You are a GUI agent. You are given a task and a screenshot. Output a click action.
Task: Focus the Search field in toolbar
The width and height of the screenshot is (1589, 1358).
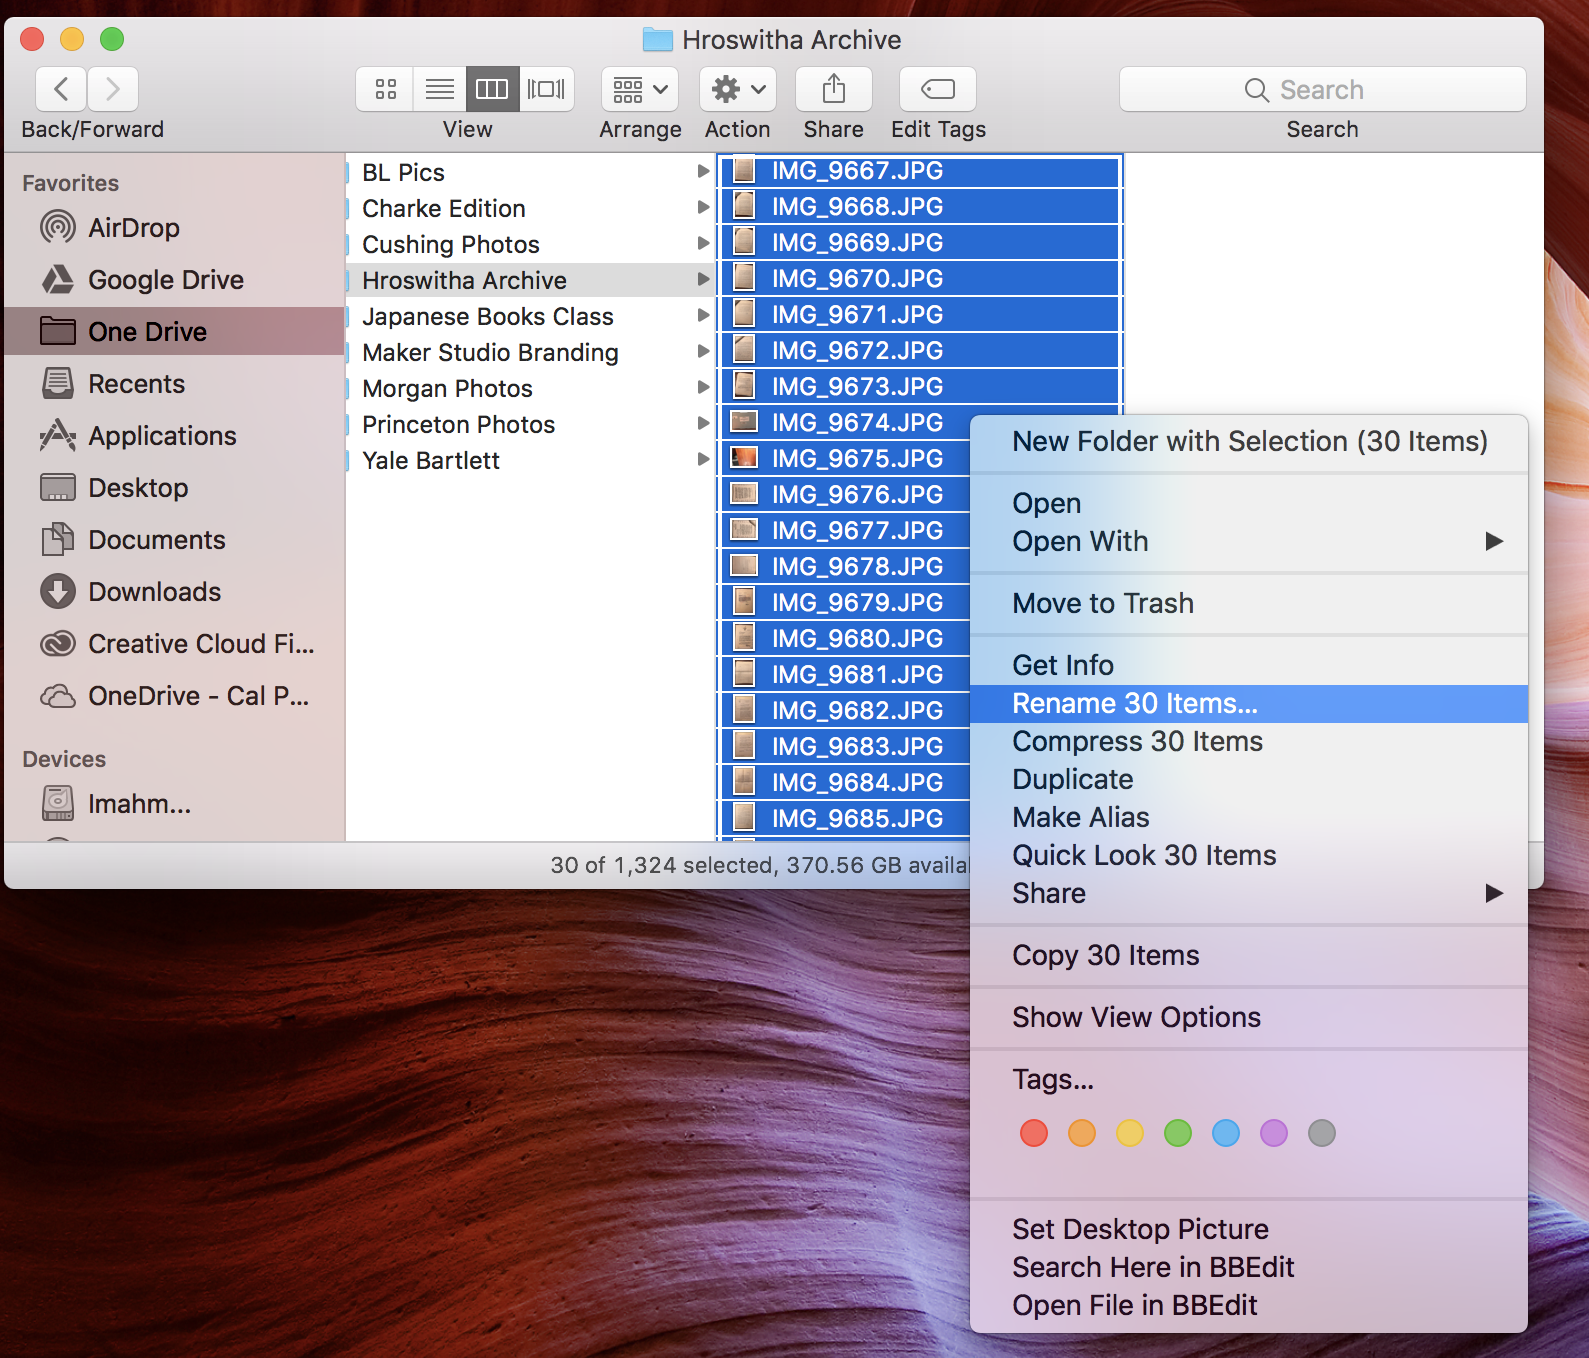pos(1322,89)
